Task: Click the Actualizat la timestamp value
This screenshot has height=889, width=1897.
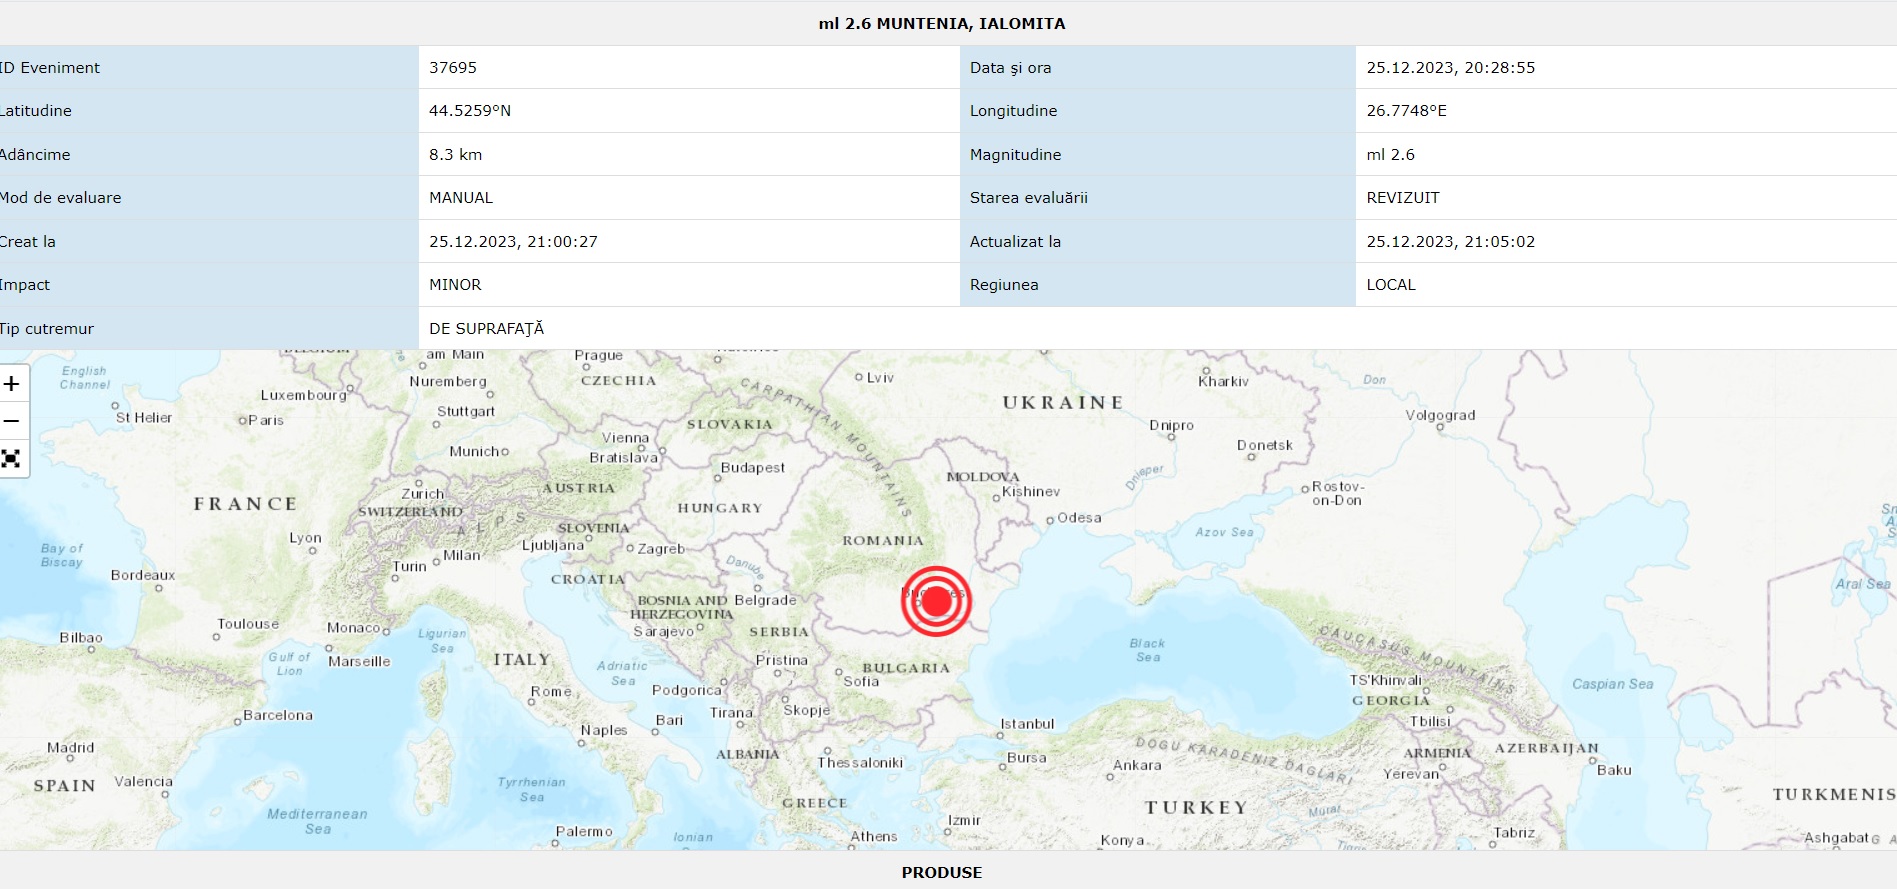Action: [x=1450, y=242]
